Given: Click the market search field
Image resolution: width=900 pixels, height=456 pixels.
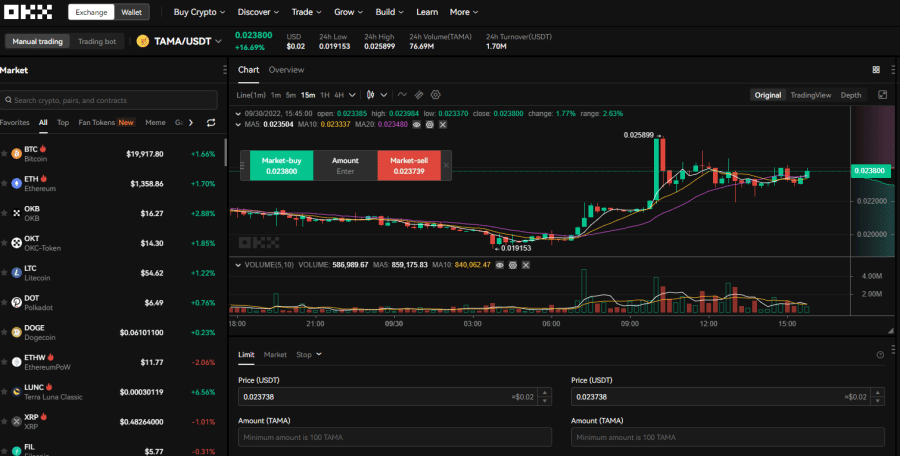Looking at the screenshot, I should [x=108, y=100].
